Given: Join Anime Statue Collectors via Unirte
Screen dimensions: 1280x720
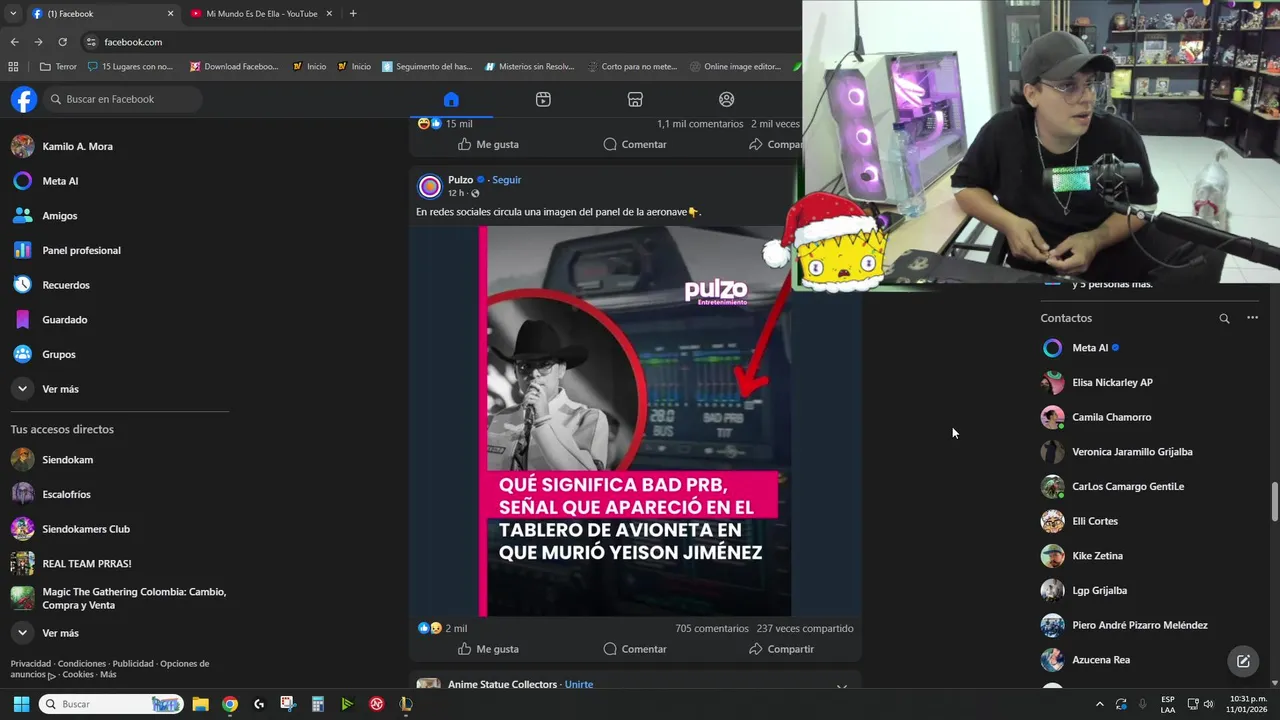Looking at the screenshot, I should (x=579, y=685).
